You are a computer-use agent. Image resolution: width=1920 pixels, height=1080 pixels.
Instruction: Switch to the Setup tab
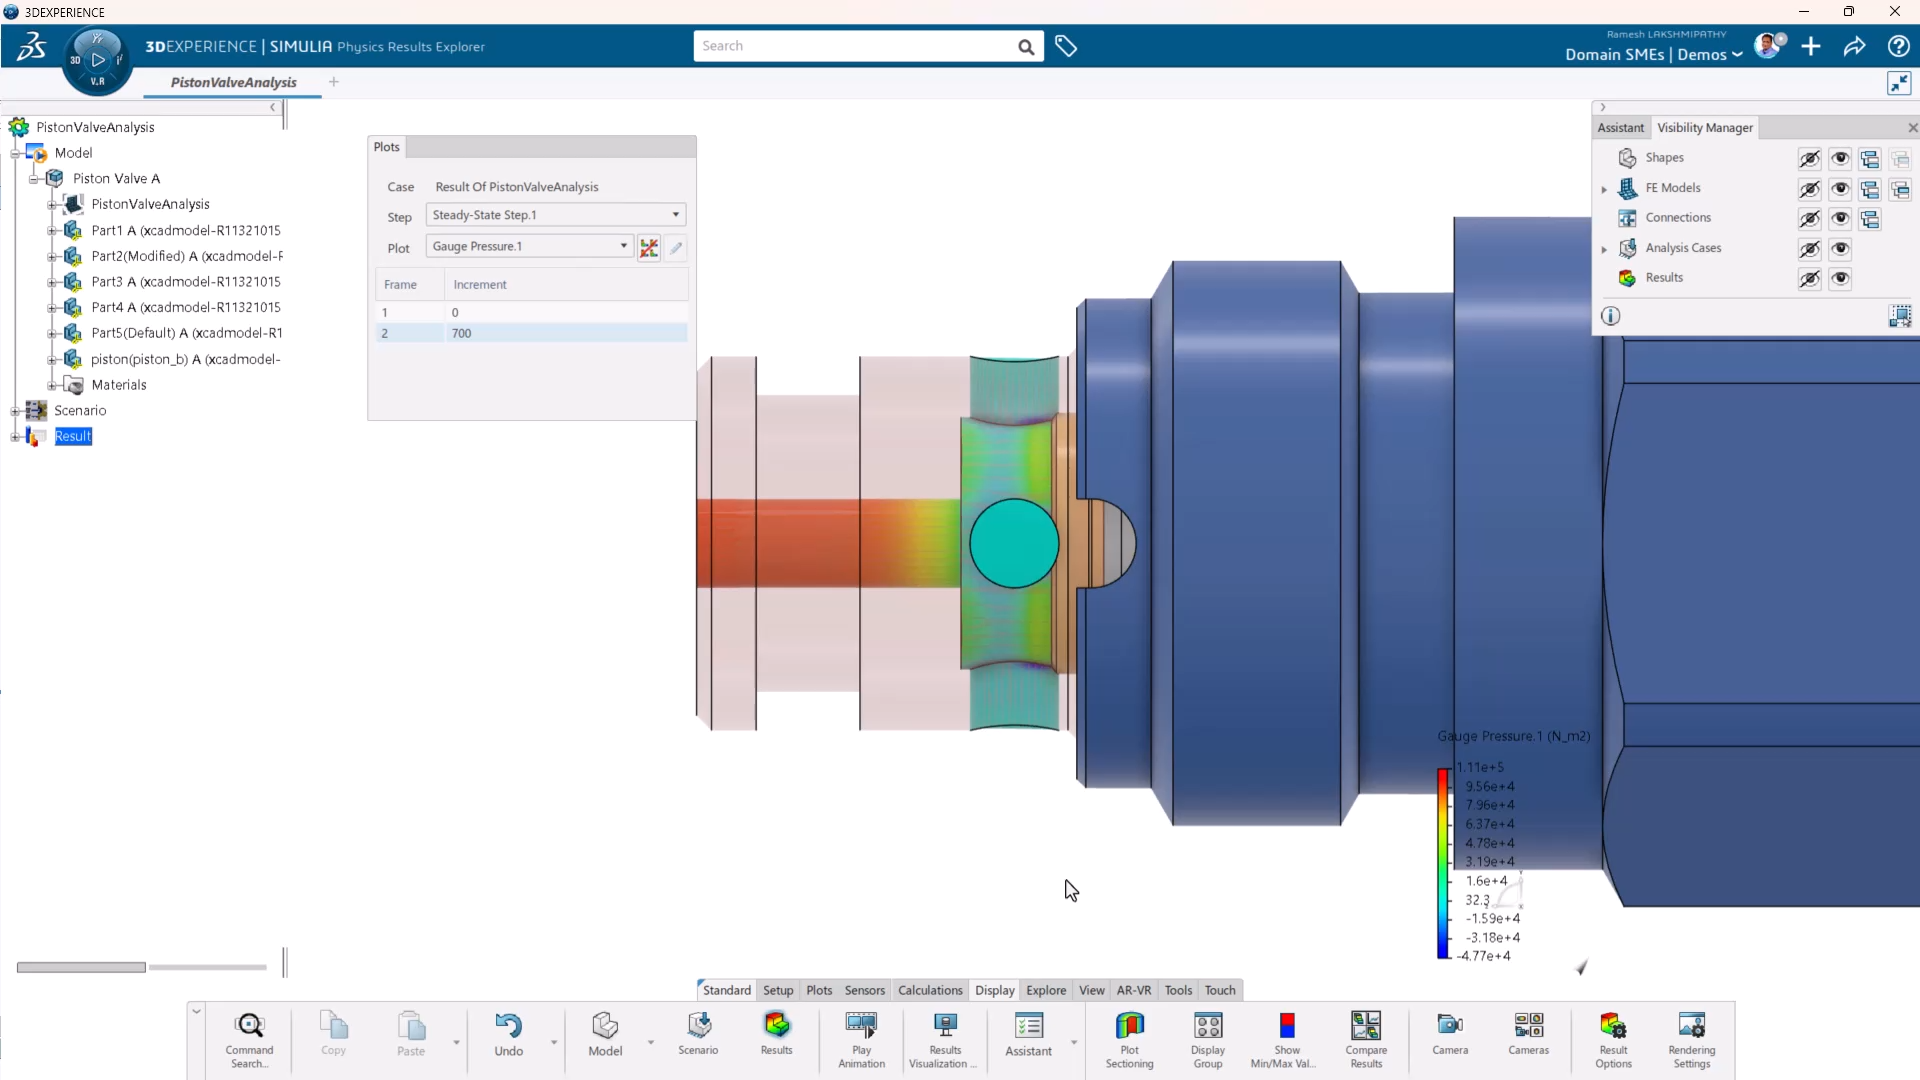[778, 990]
